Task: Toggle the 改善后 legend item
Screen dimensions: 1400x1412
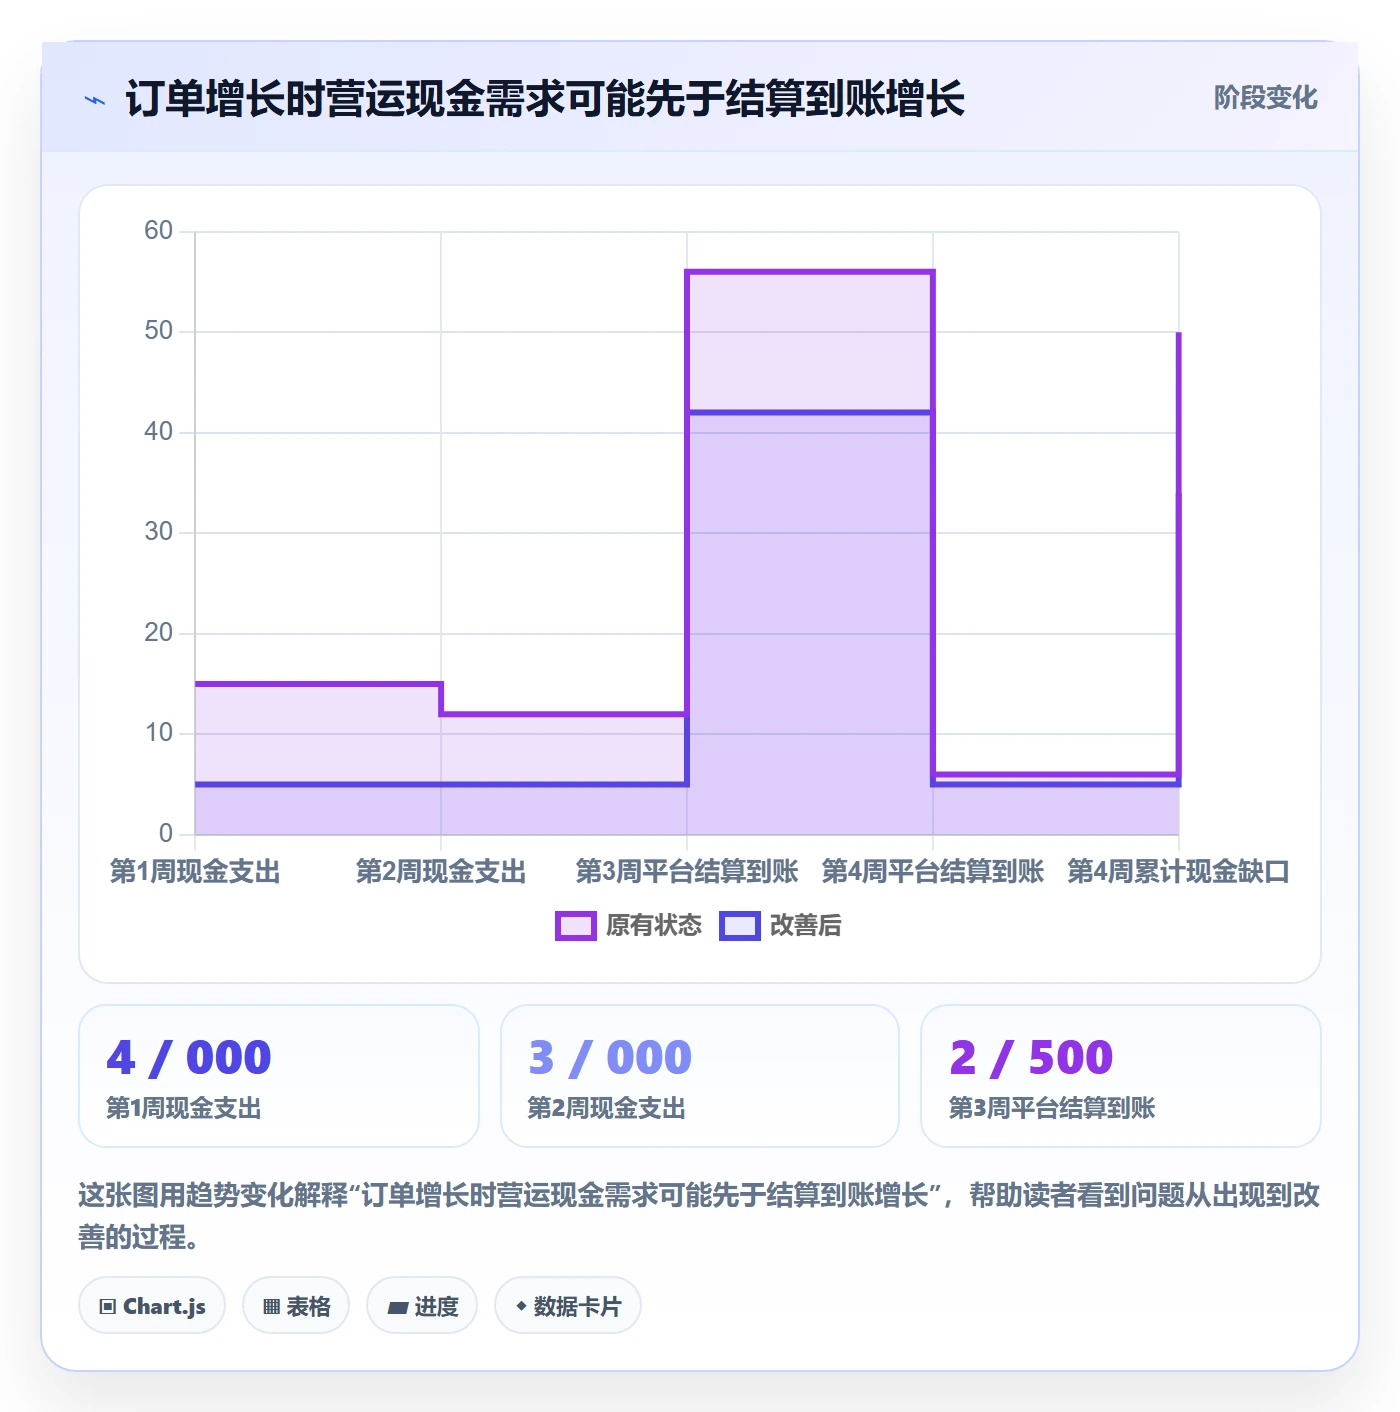Action: pyautogui.click(x=781, y=926)
